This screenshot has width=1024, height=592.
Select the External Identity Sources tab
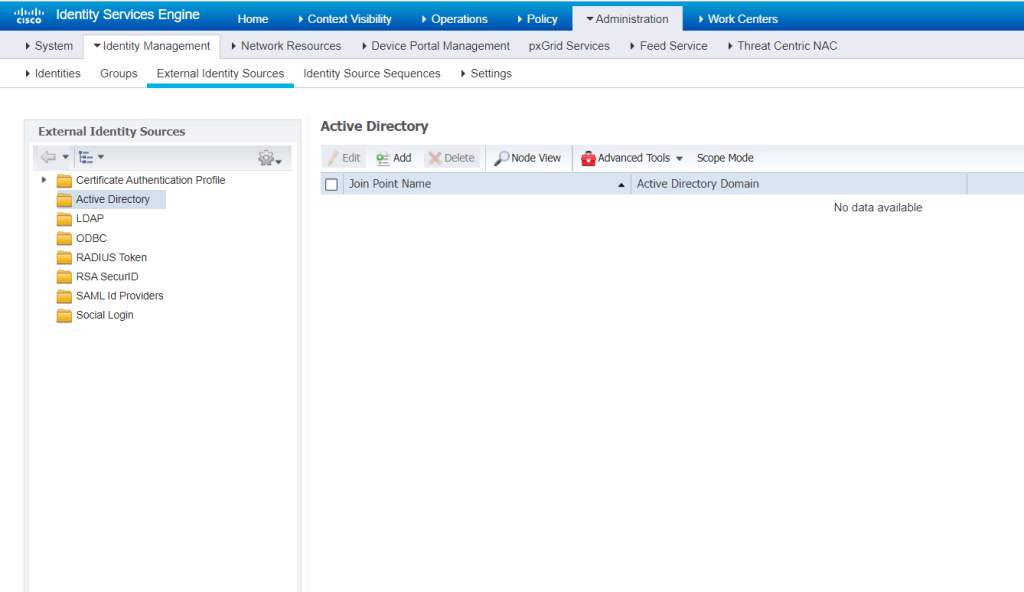pyautogui.click(x=220, y=73)
